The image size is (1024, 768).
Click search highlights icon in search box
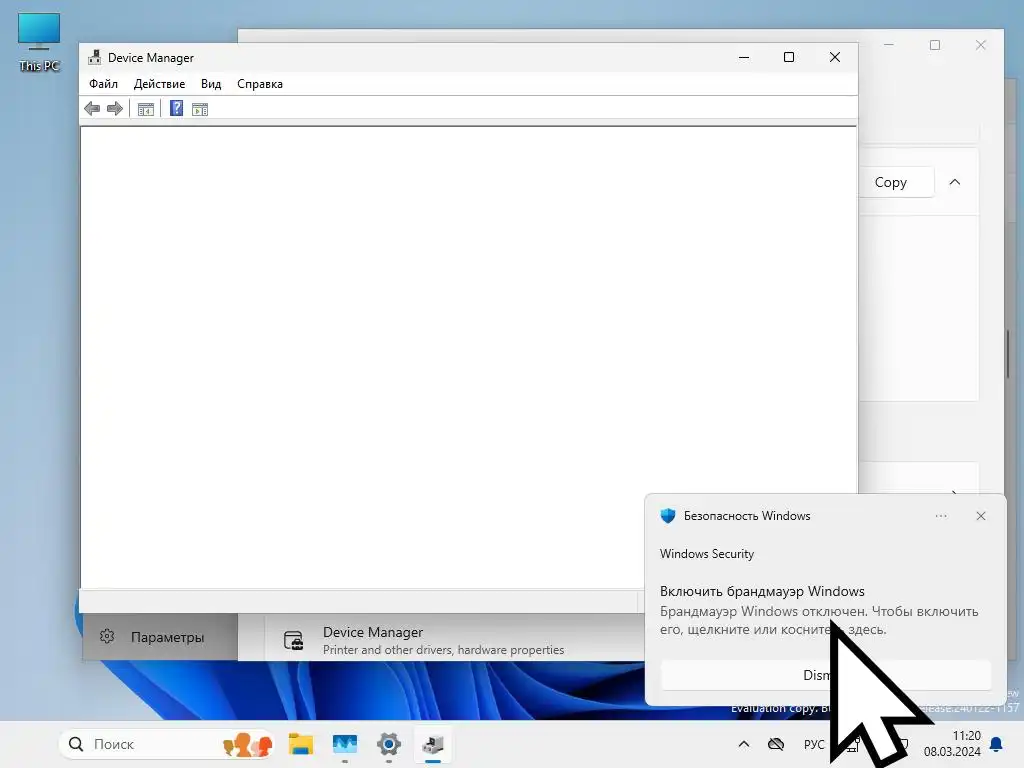247,744
